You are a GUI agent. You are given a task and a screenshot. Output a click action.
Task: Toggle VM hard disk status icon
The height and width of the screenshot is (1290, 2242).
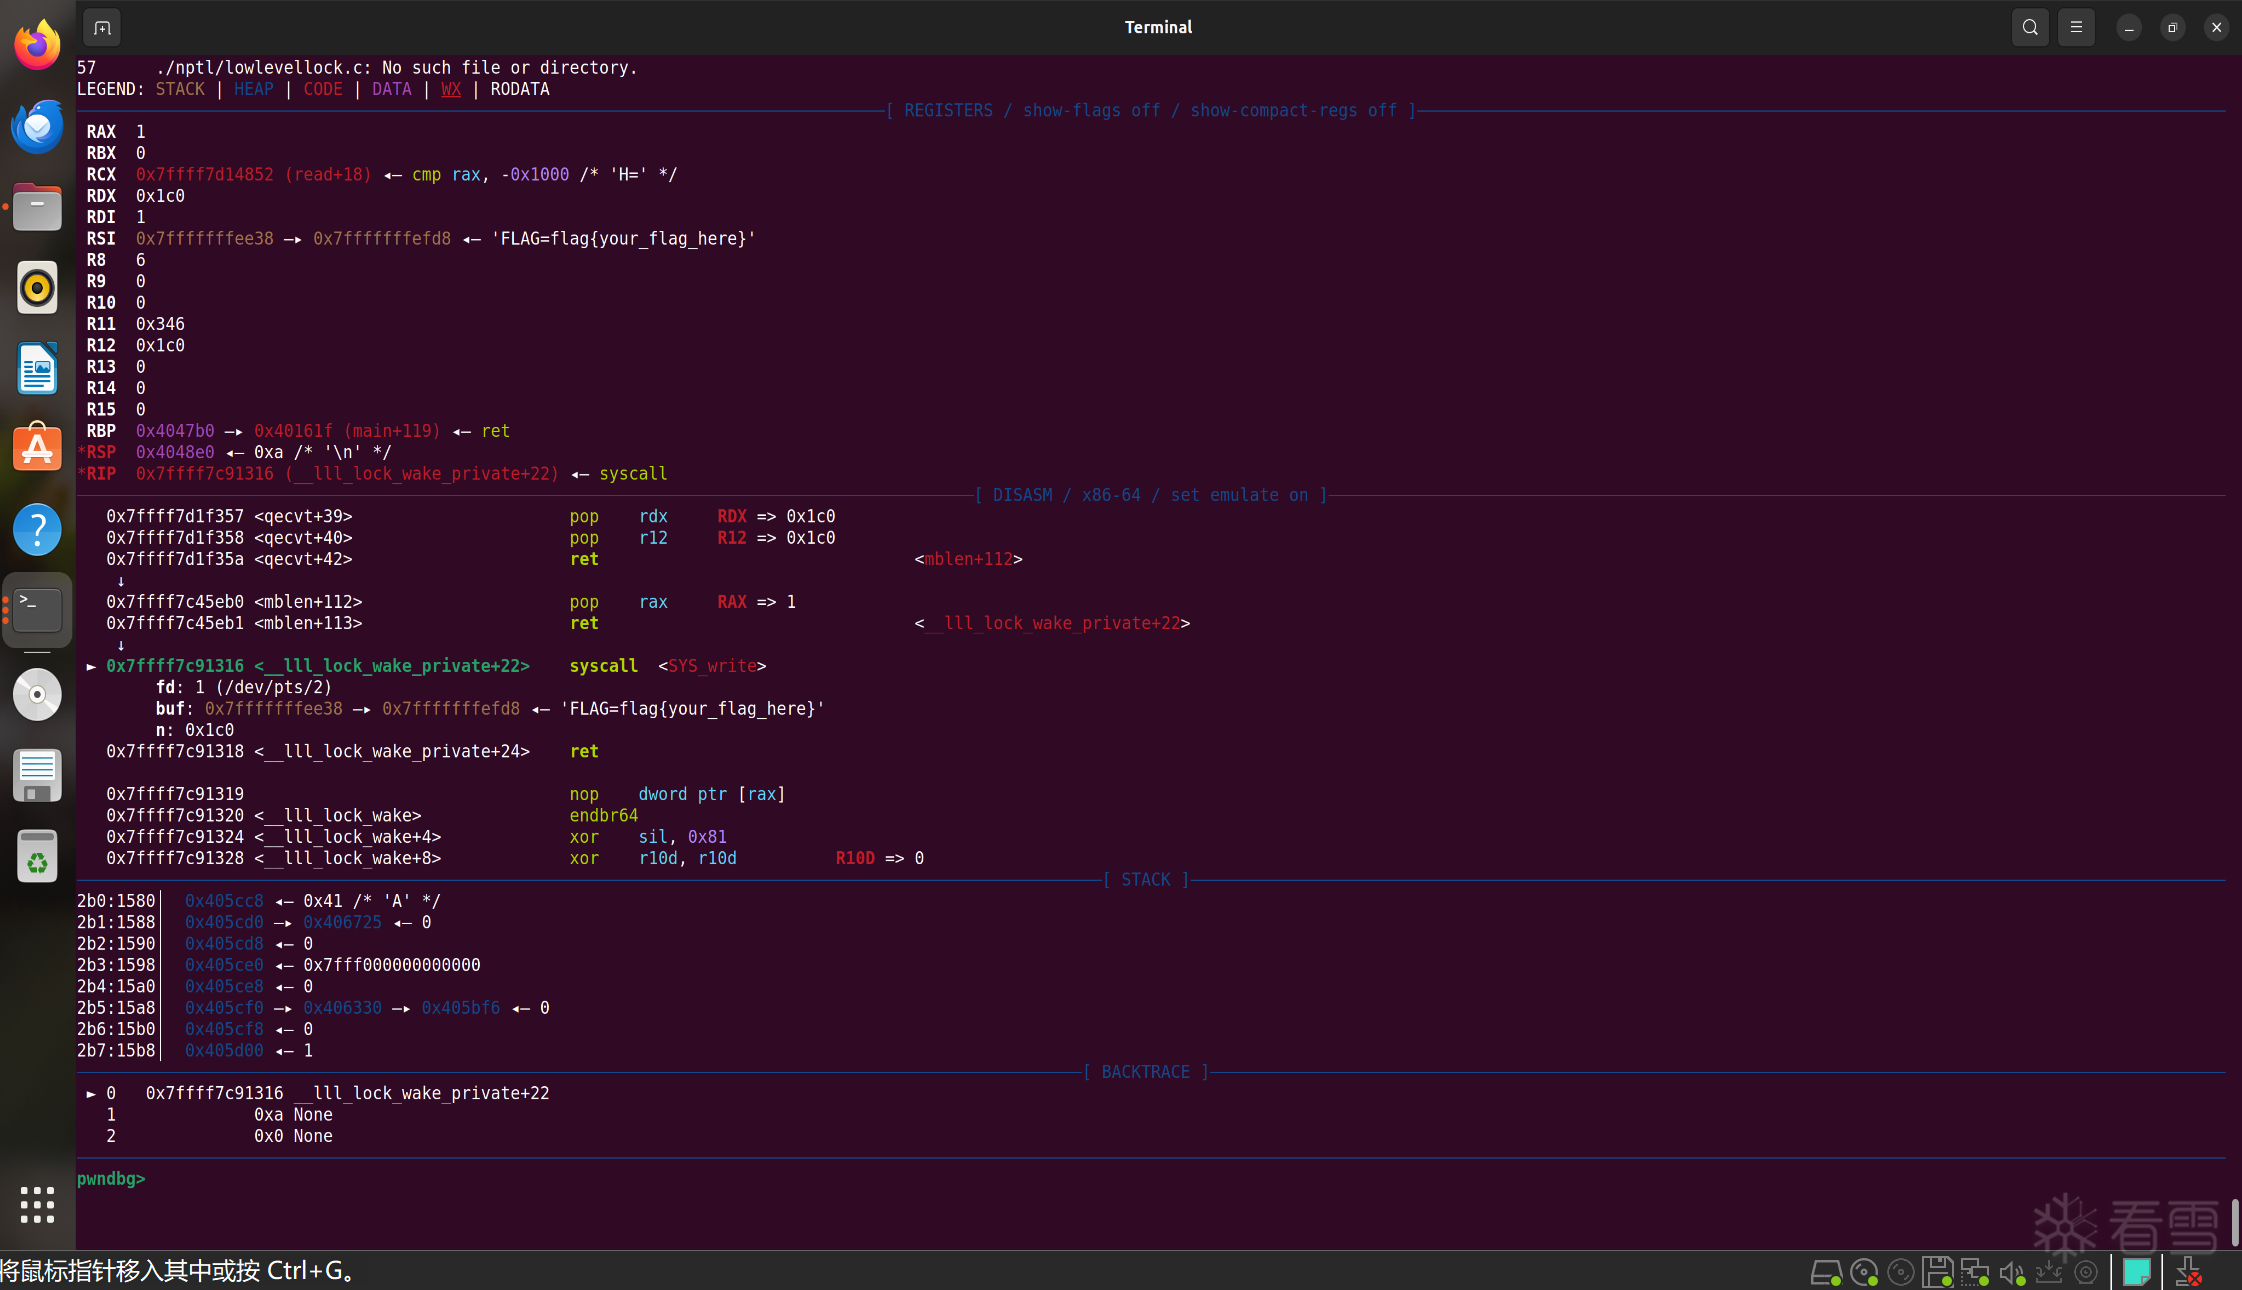(x=1826, y=1272)
